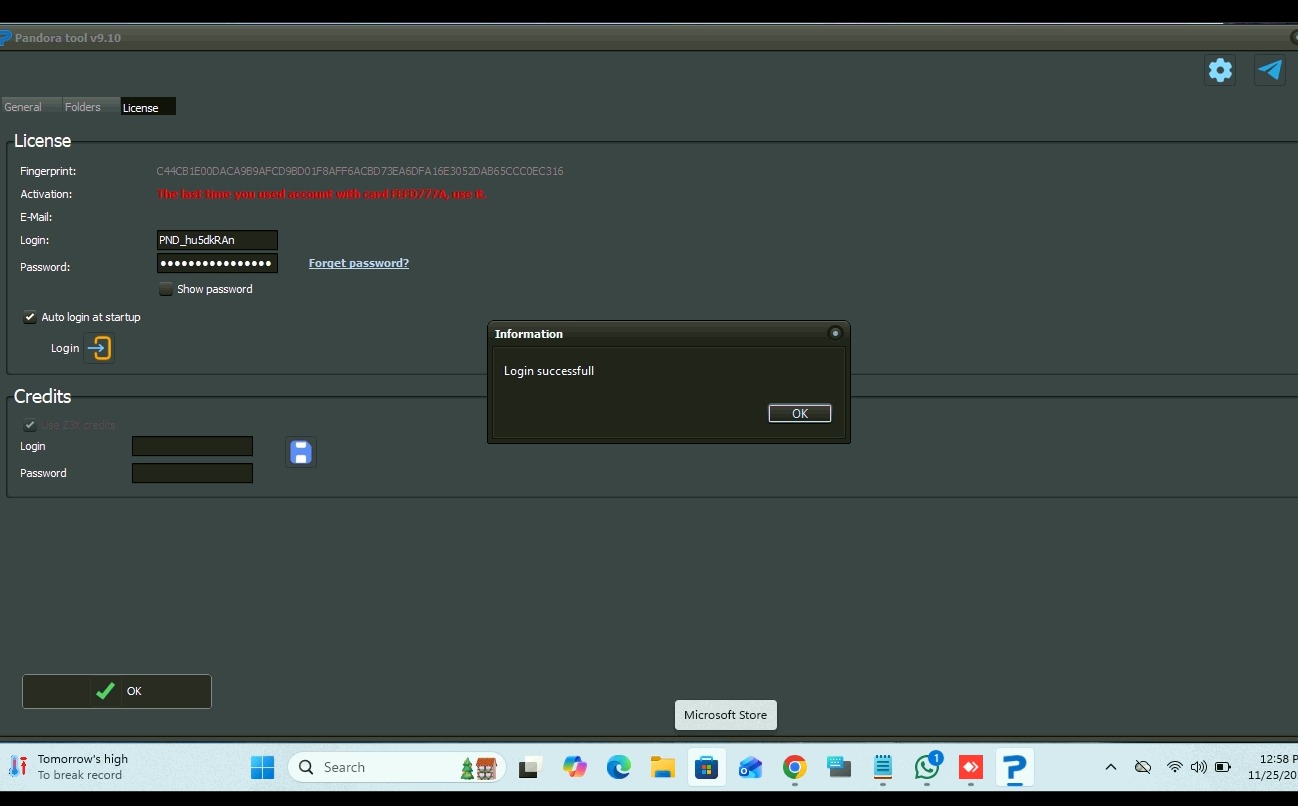Switch to the Folders tab

coord(83,107)
